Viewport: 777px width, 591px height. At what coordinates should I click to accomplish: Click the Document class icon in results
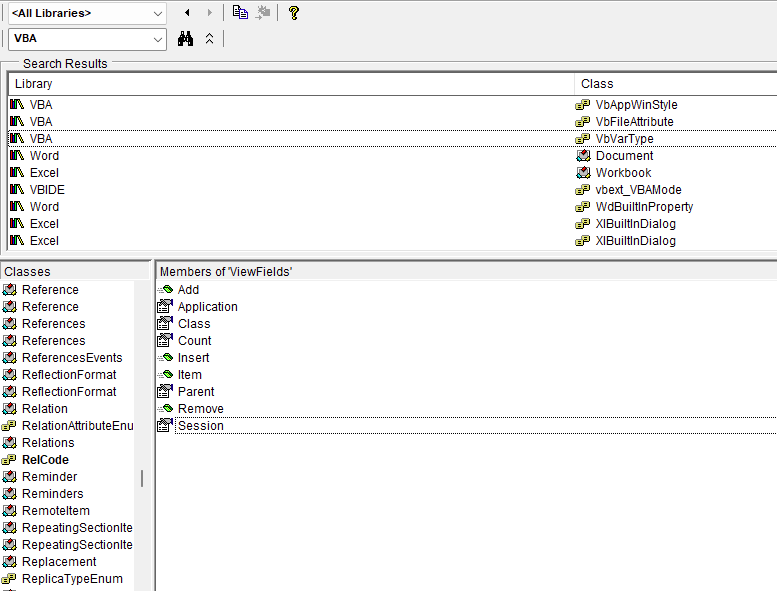pyautogui.click(x=583, y=156)
